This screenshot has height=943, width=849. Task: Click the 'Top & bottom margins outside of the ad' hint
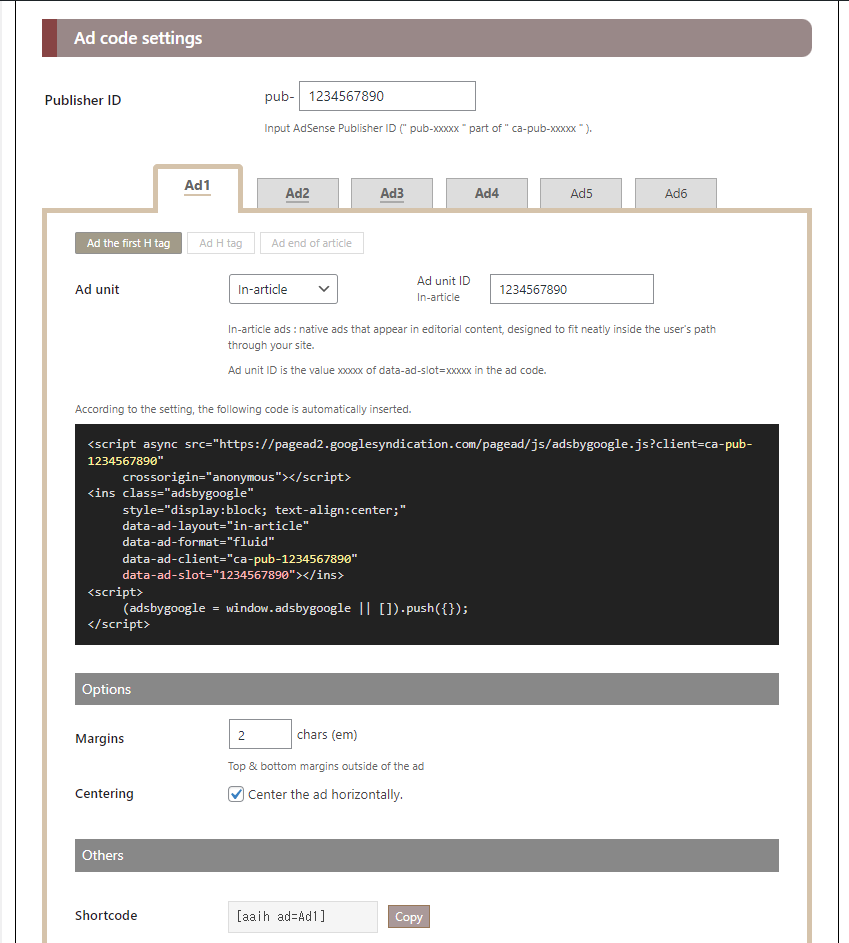(326, 766)
